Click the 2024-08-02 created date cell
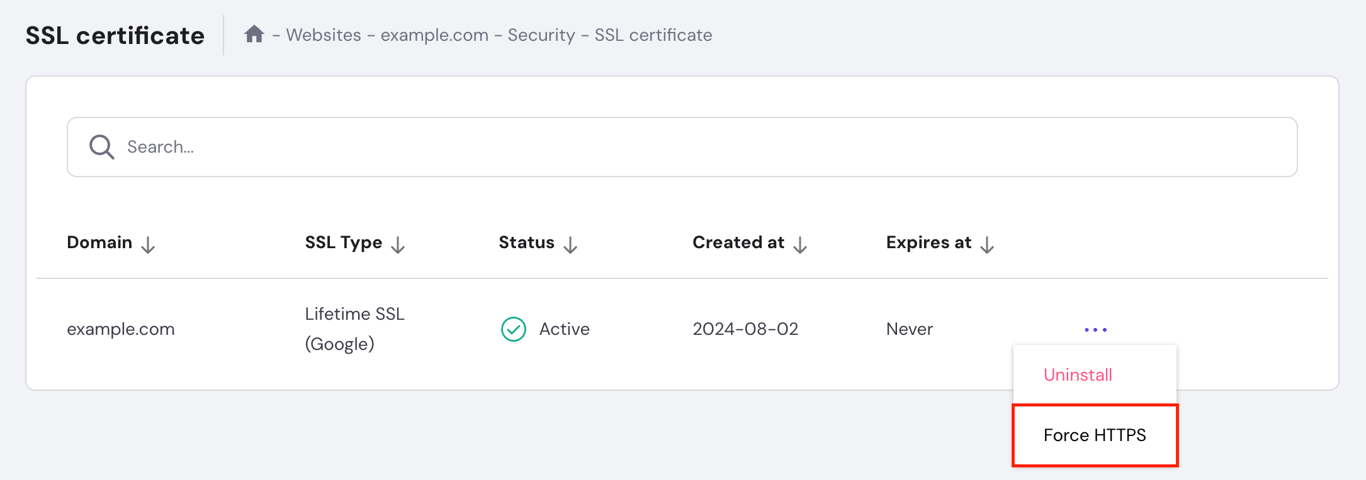 (745, 329)
